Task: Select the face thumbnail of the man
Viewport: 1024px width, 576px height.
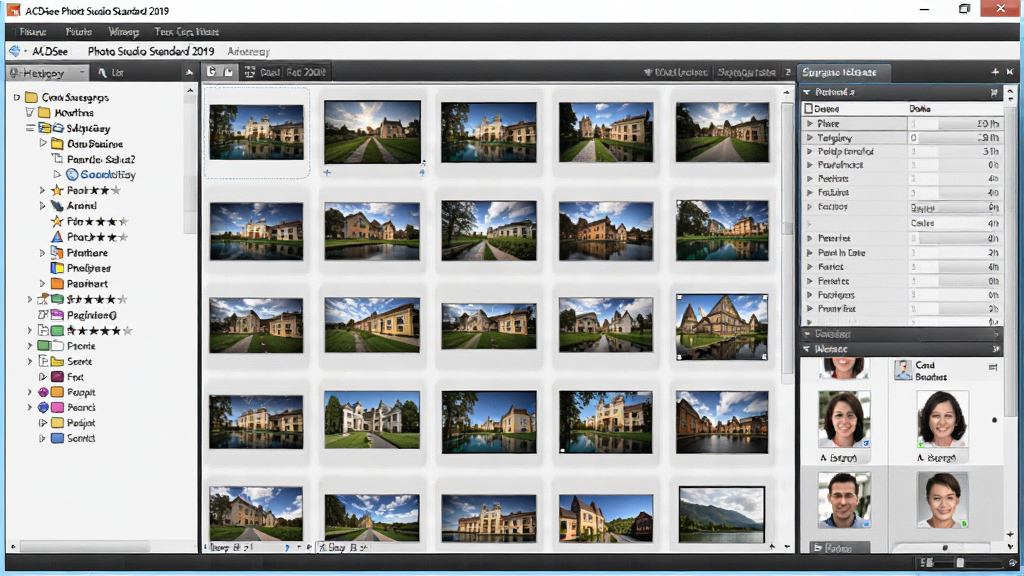Action: coord(844,500)
